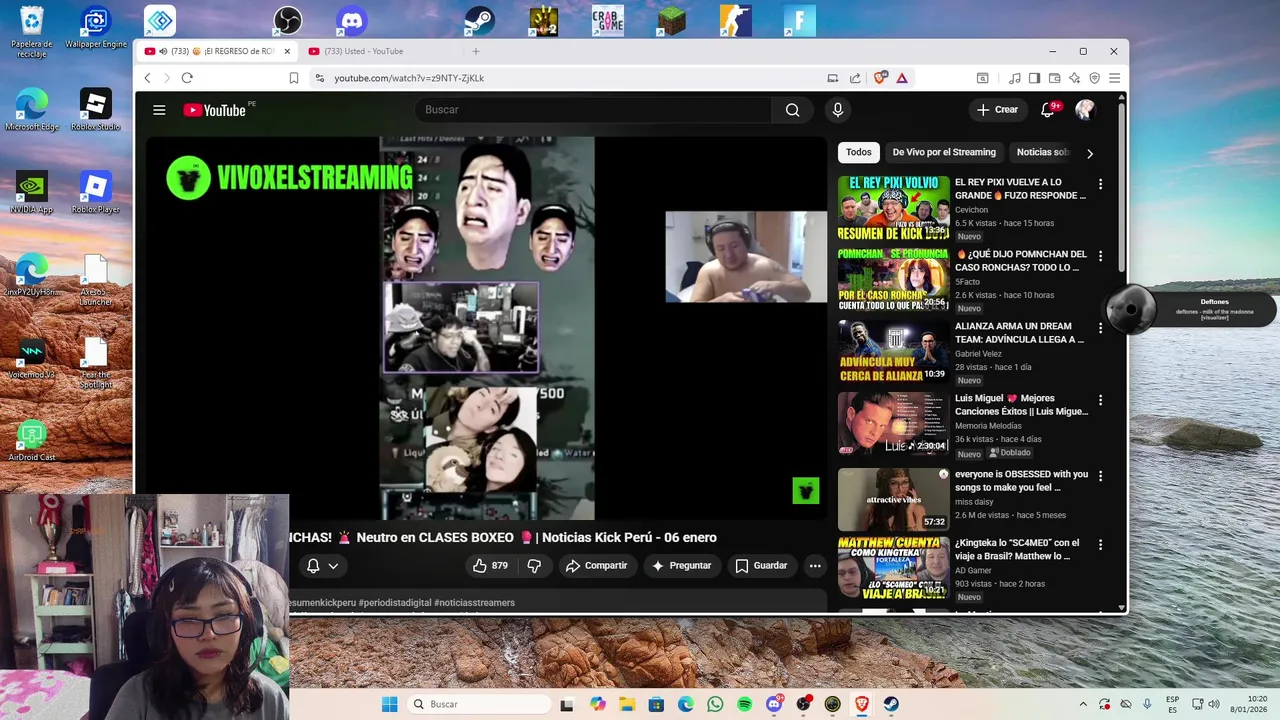Open more actions under the video
This screenshot has height=720, width=1280.
[815, 566]
